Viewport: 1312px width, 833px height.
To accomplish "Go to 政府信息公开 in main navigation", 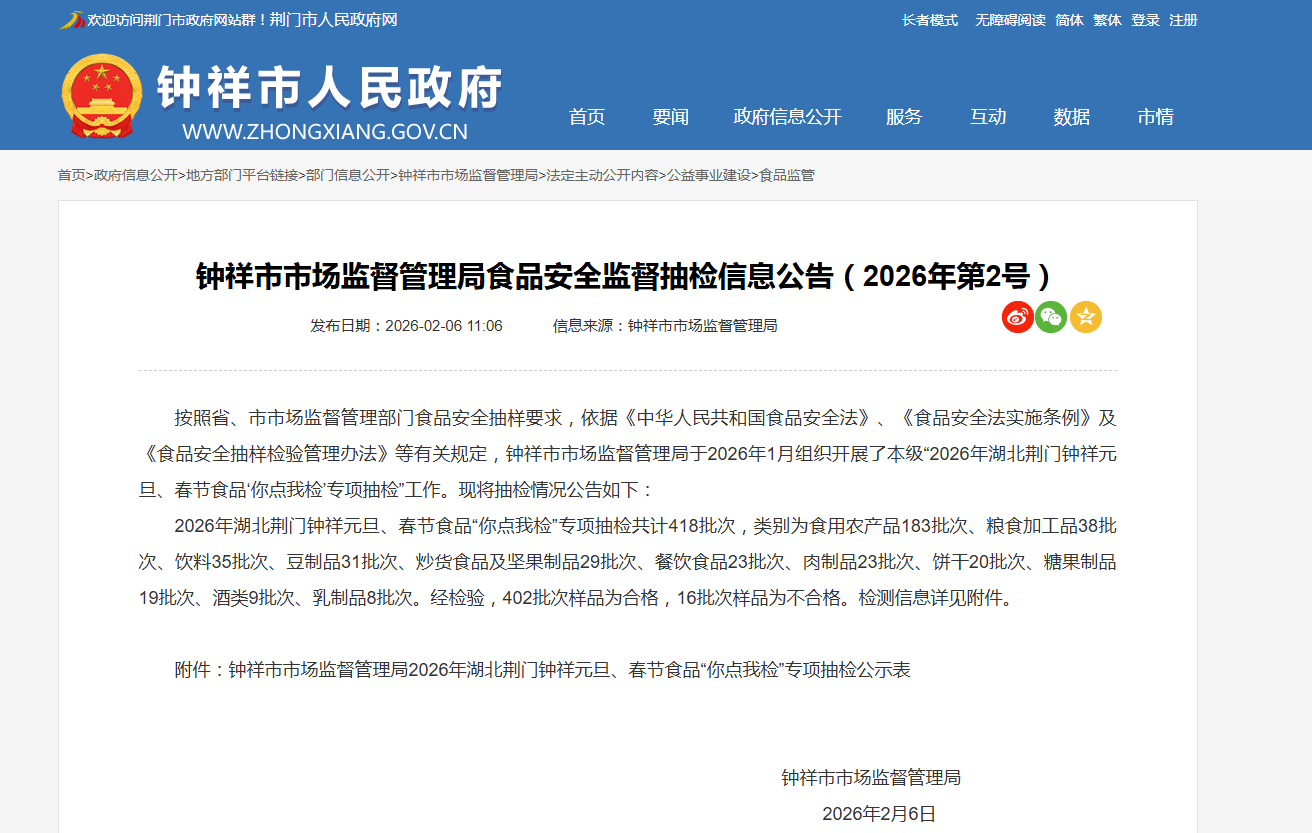I will tap(788, 117).
